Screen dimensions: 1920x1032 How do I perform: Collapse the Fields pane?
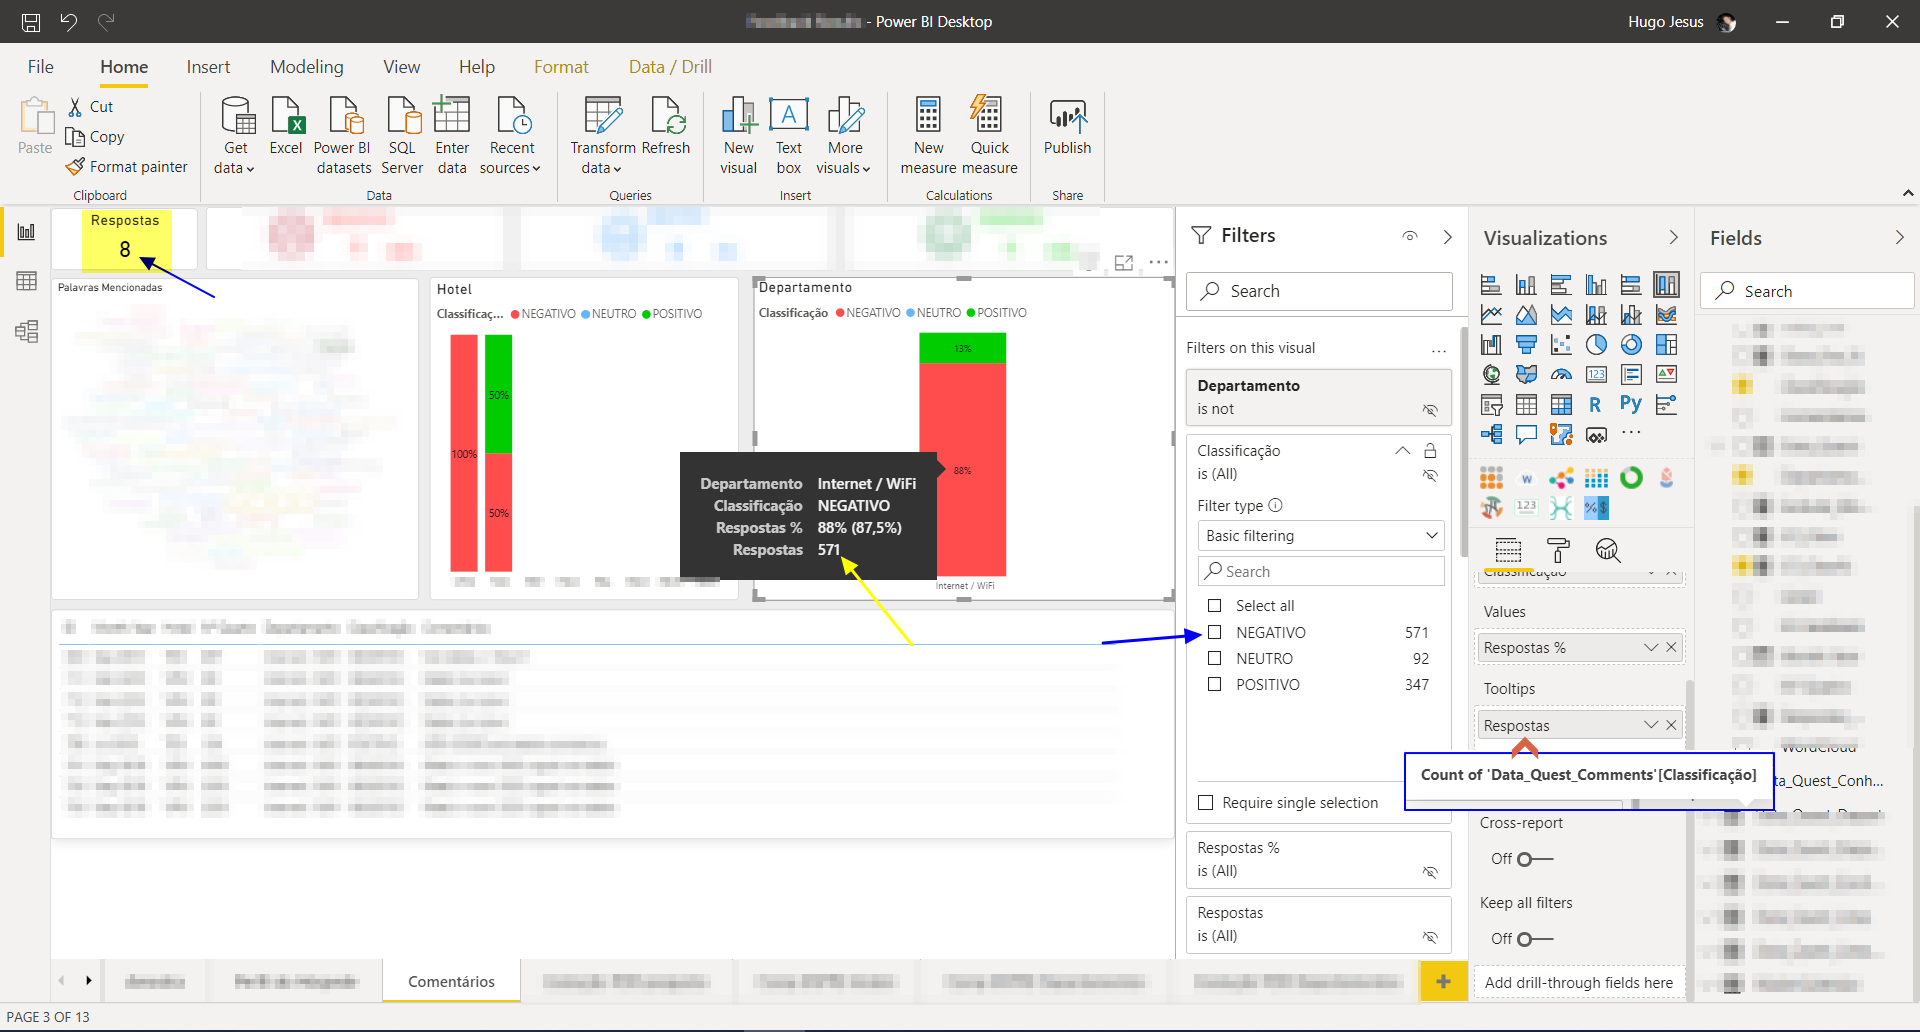coord(1899,237)
